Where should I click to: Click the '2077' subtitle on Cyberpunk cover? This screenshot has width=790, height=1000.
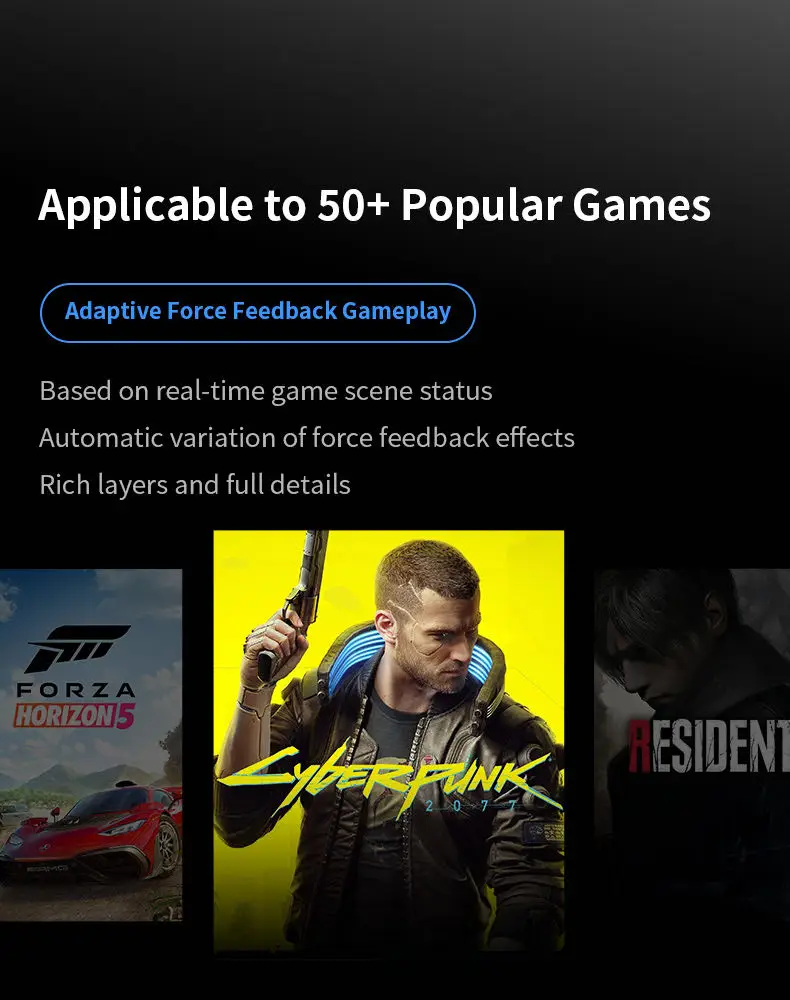tap(472, 806)
